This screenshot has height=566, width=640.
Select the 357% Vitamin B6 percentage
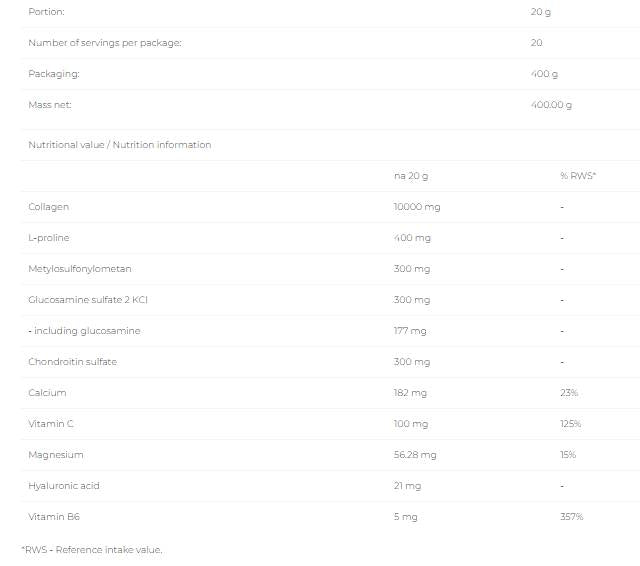572,517
